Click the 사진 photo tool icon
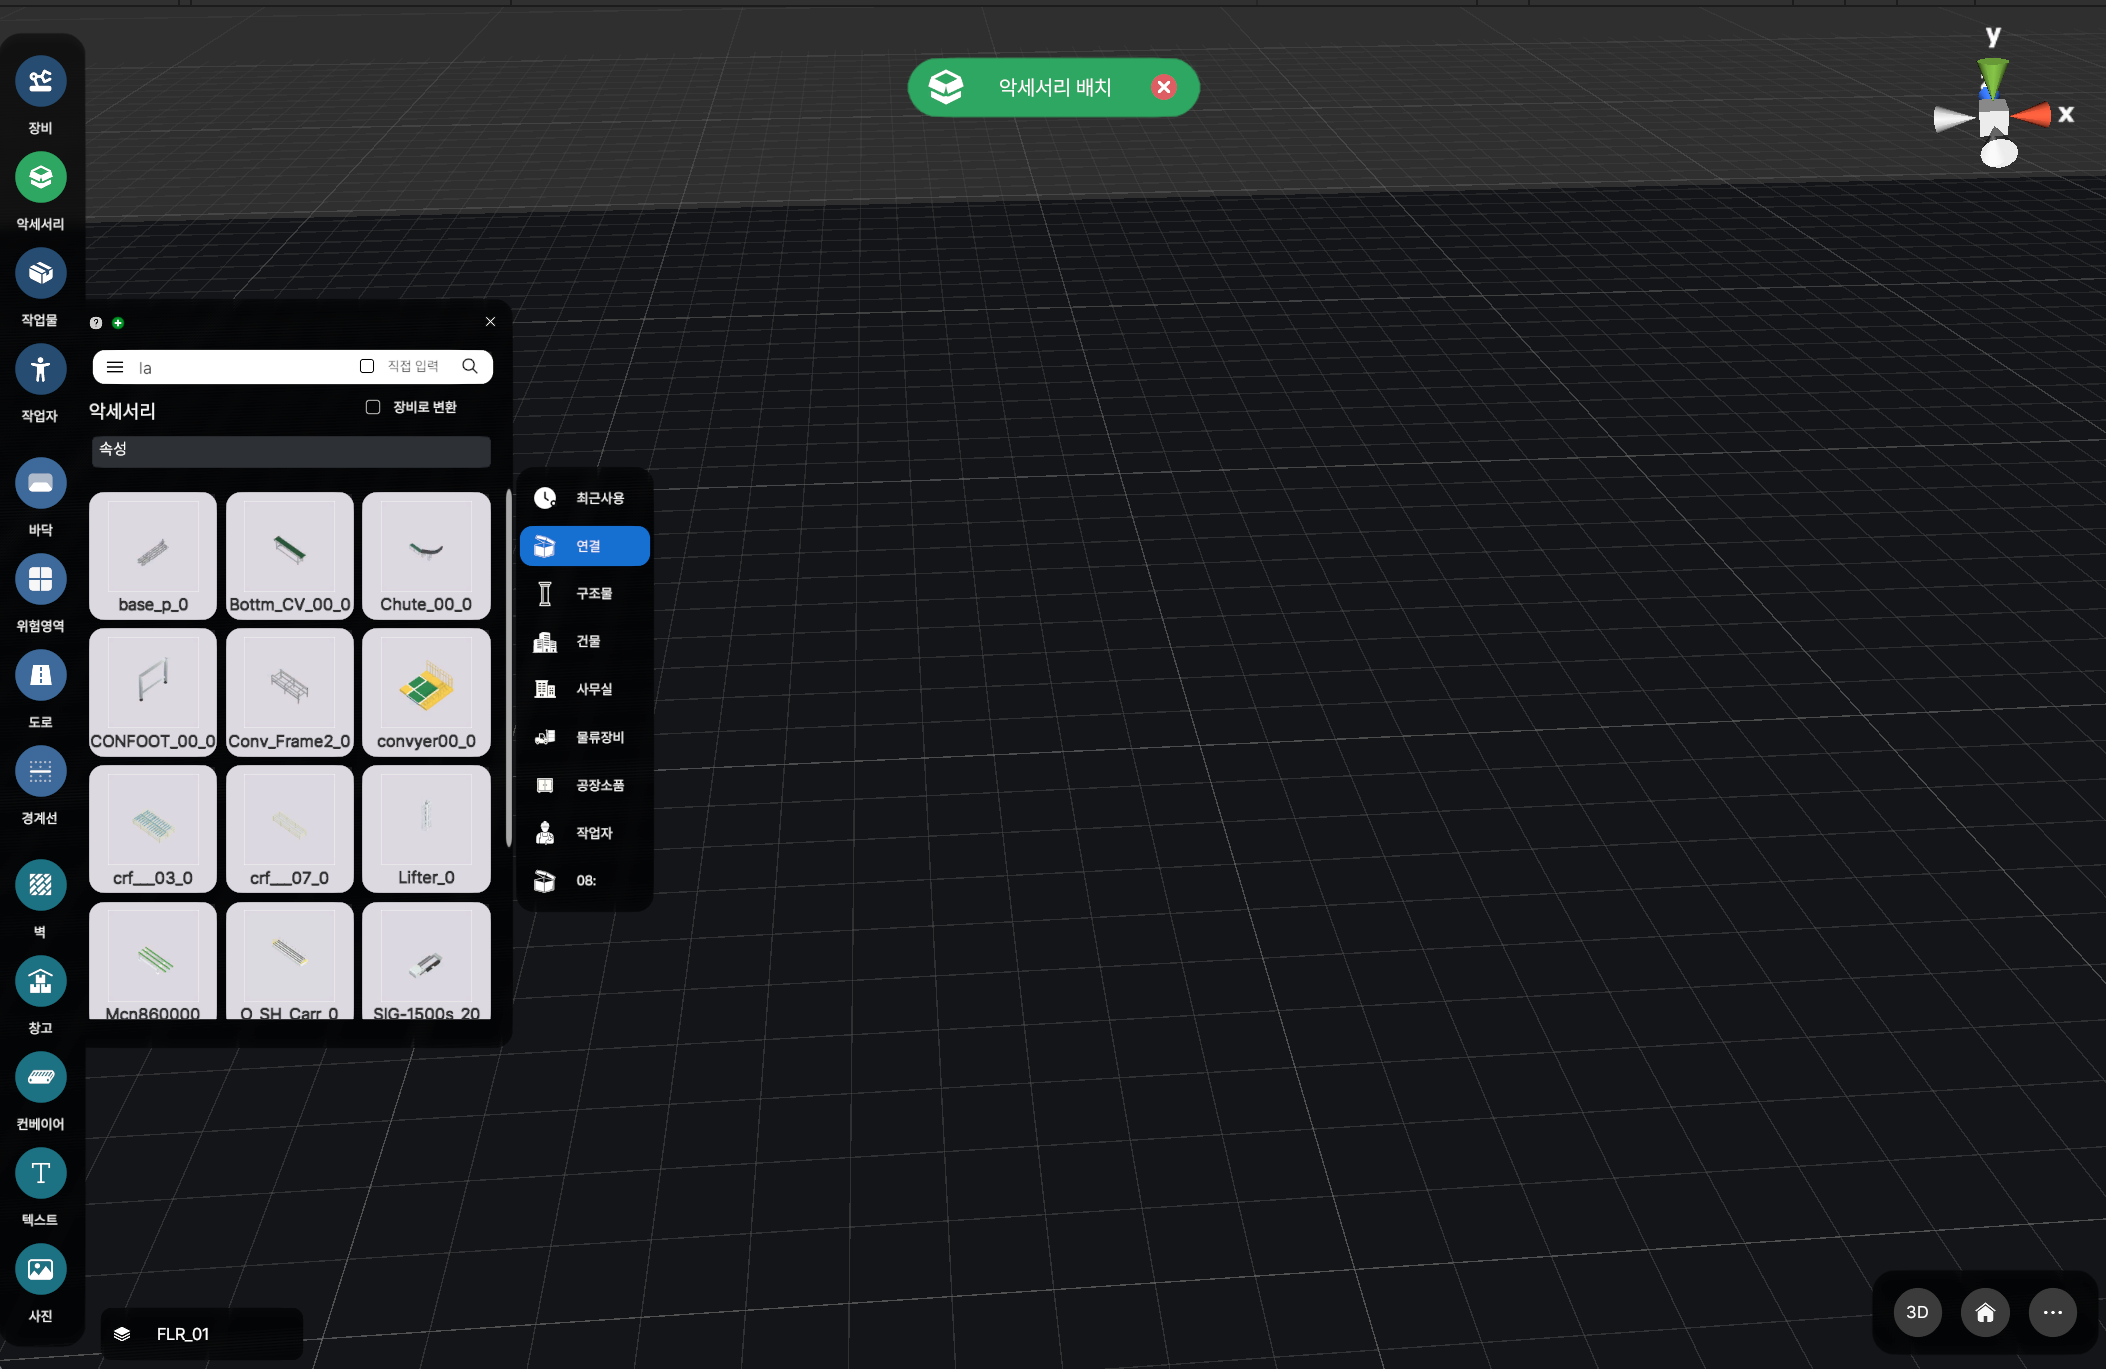2106x1369 pixels. click(40, 1269)
